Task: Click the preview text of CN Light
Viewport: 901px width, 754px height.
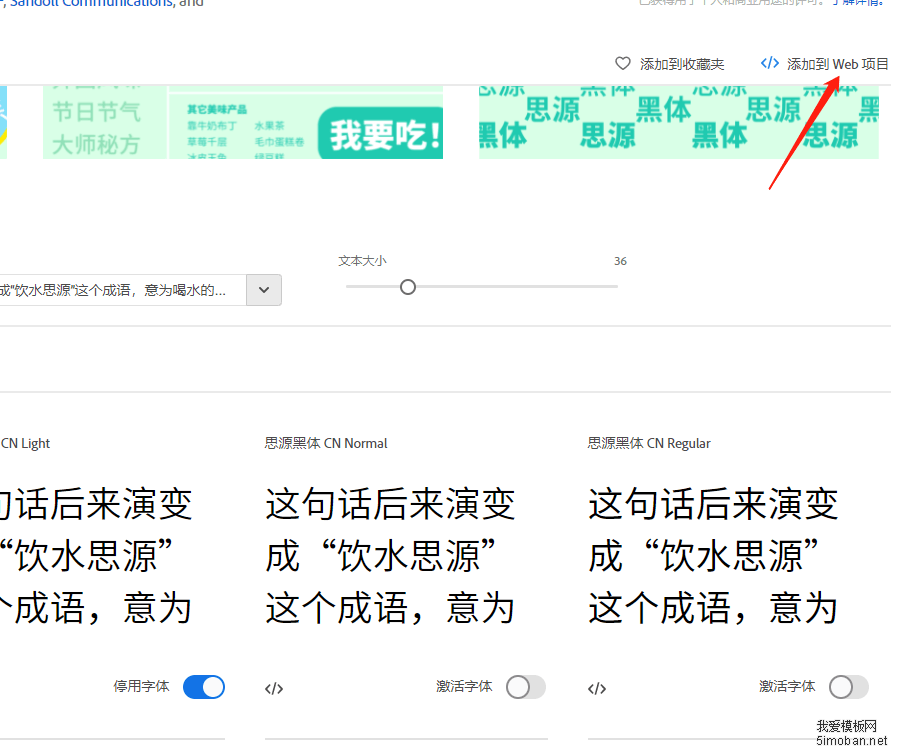Action: coord(95,556)
